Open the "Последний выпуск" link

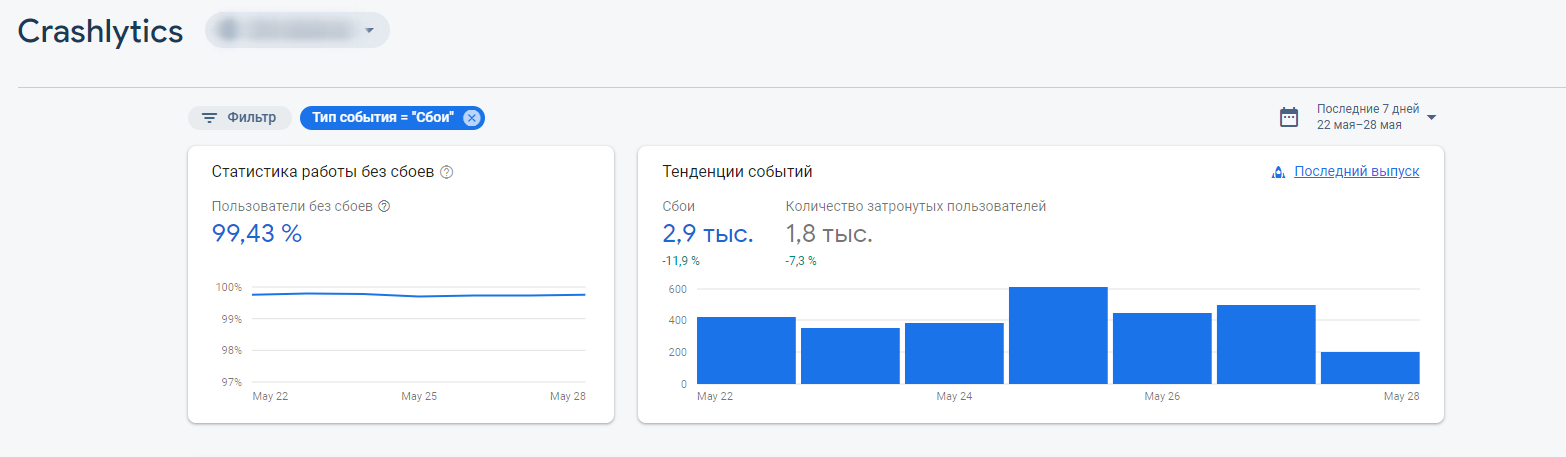(x=1356, y=172)
